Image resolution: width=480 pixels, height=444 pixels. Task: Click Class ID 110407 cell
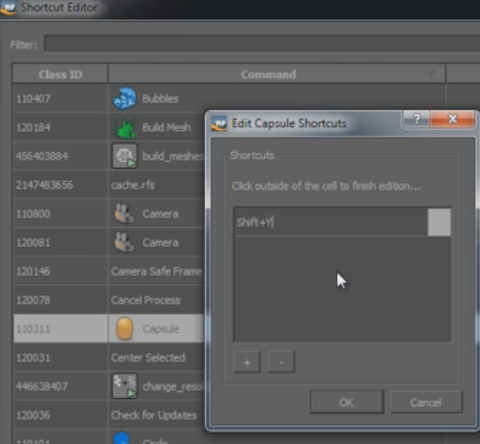point(60,99)
